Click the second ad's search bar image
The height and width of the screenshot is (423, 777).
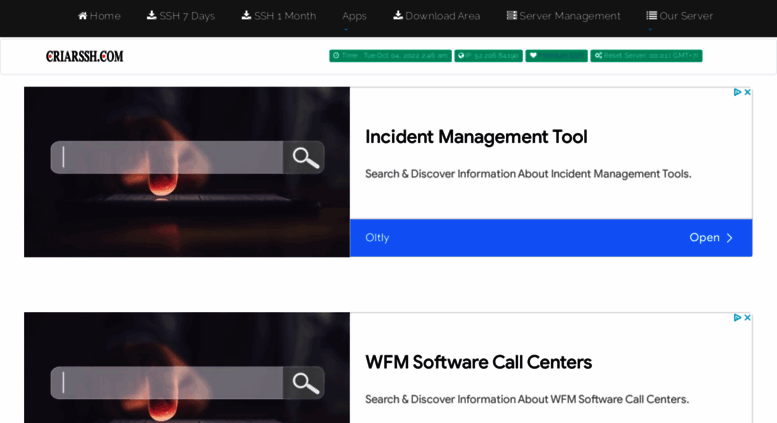(187, 383)
